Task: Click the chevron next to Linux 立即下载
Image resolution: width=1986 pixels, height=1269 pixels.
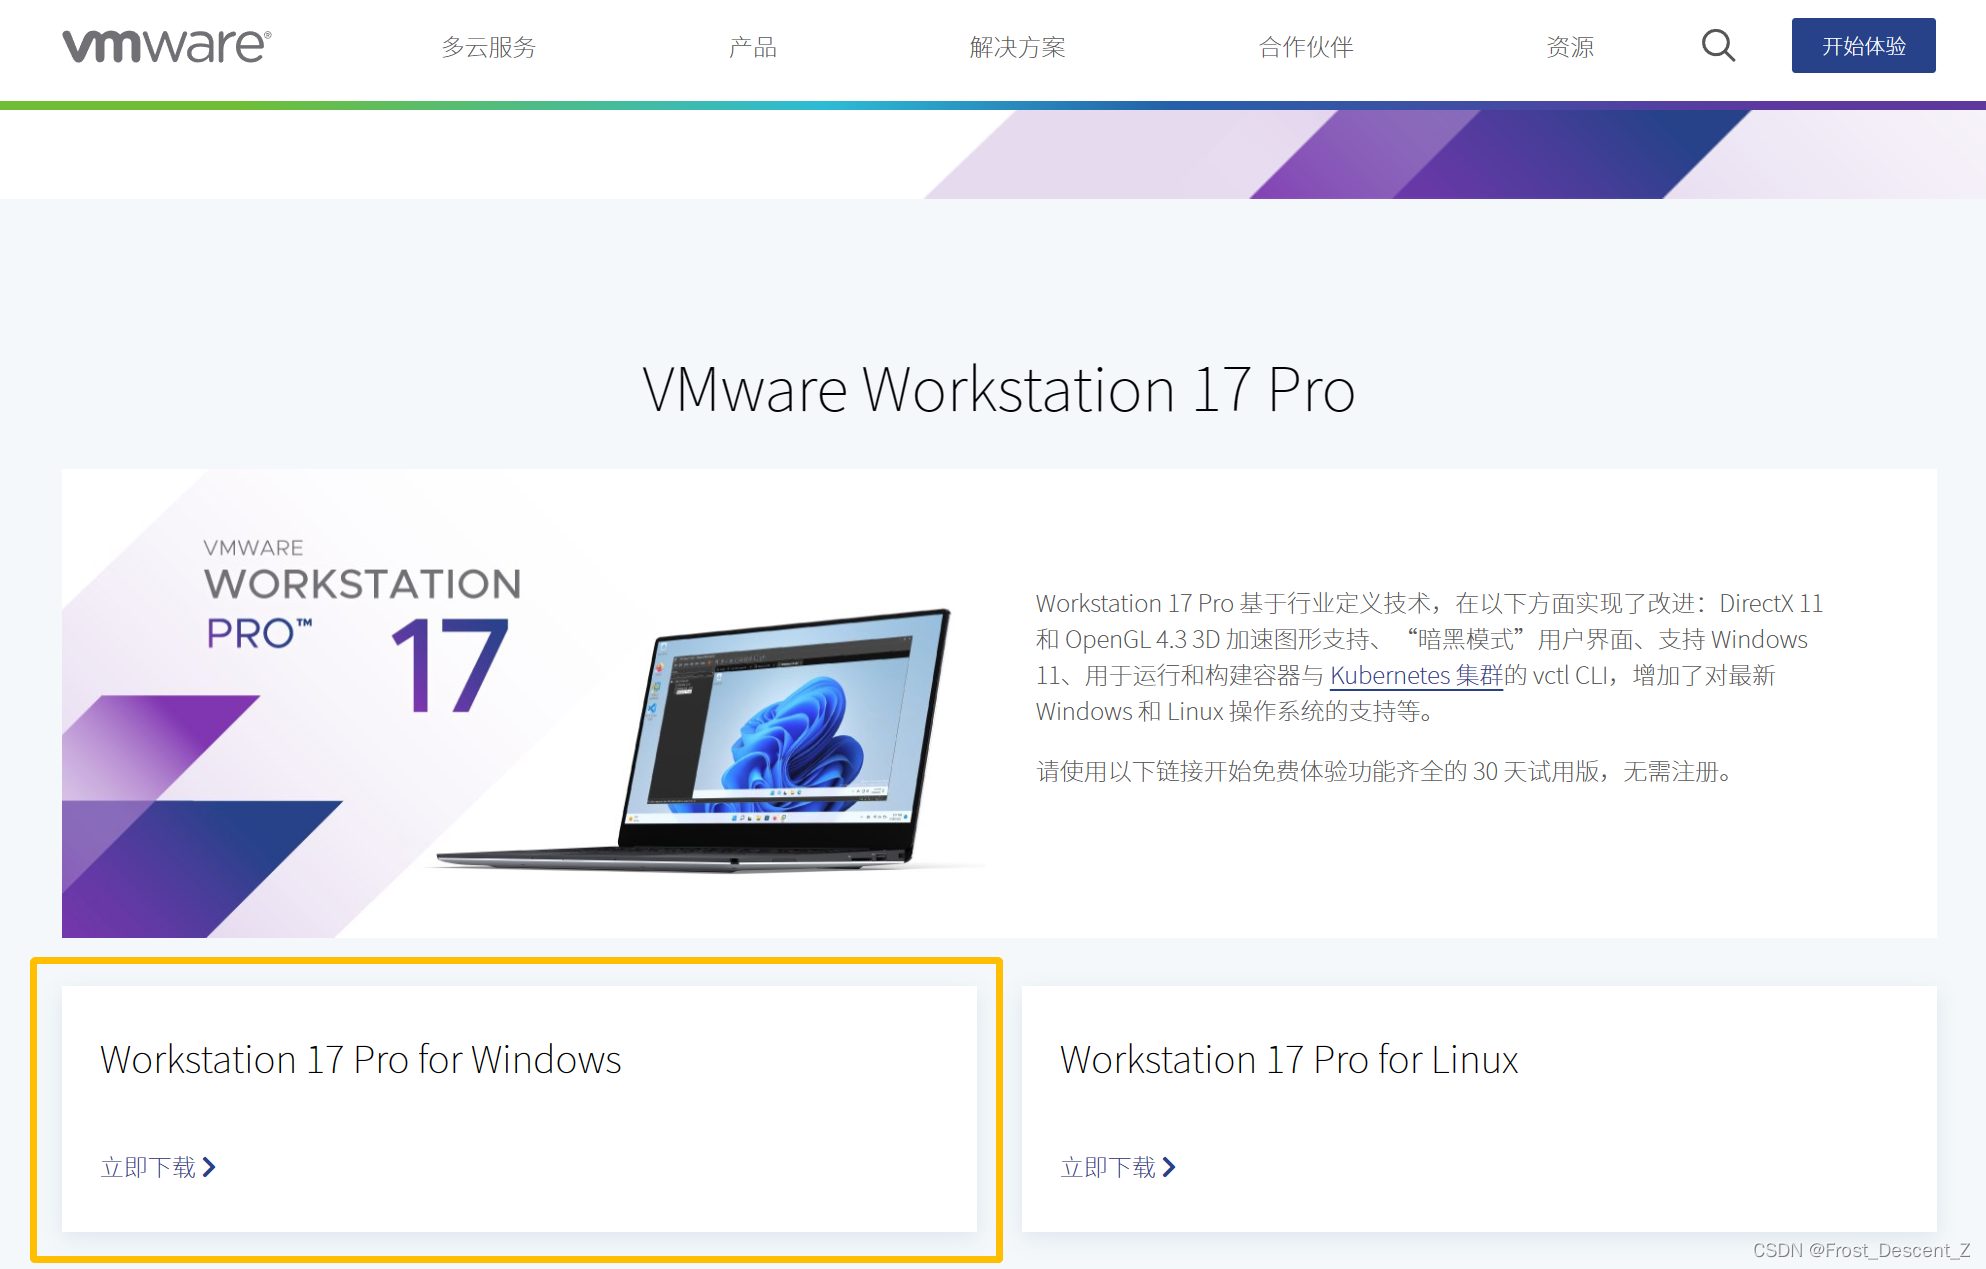Action: pyautogui.click(x=1169, y=1167)
